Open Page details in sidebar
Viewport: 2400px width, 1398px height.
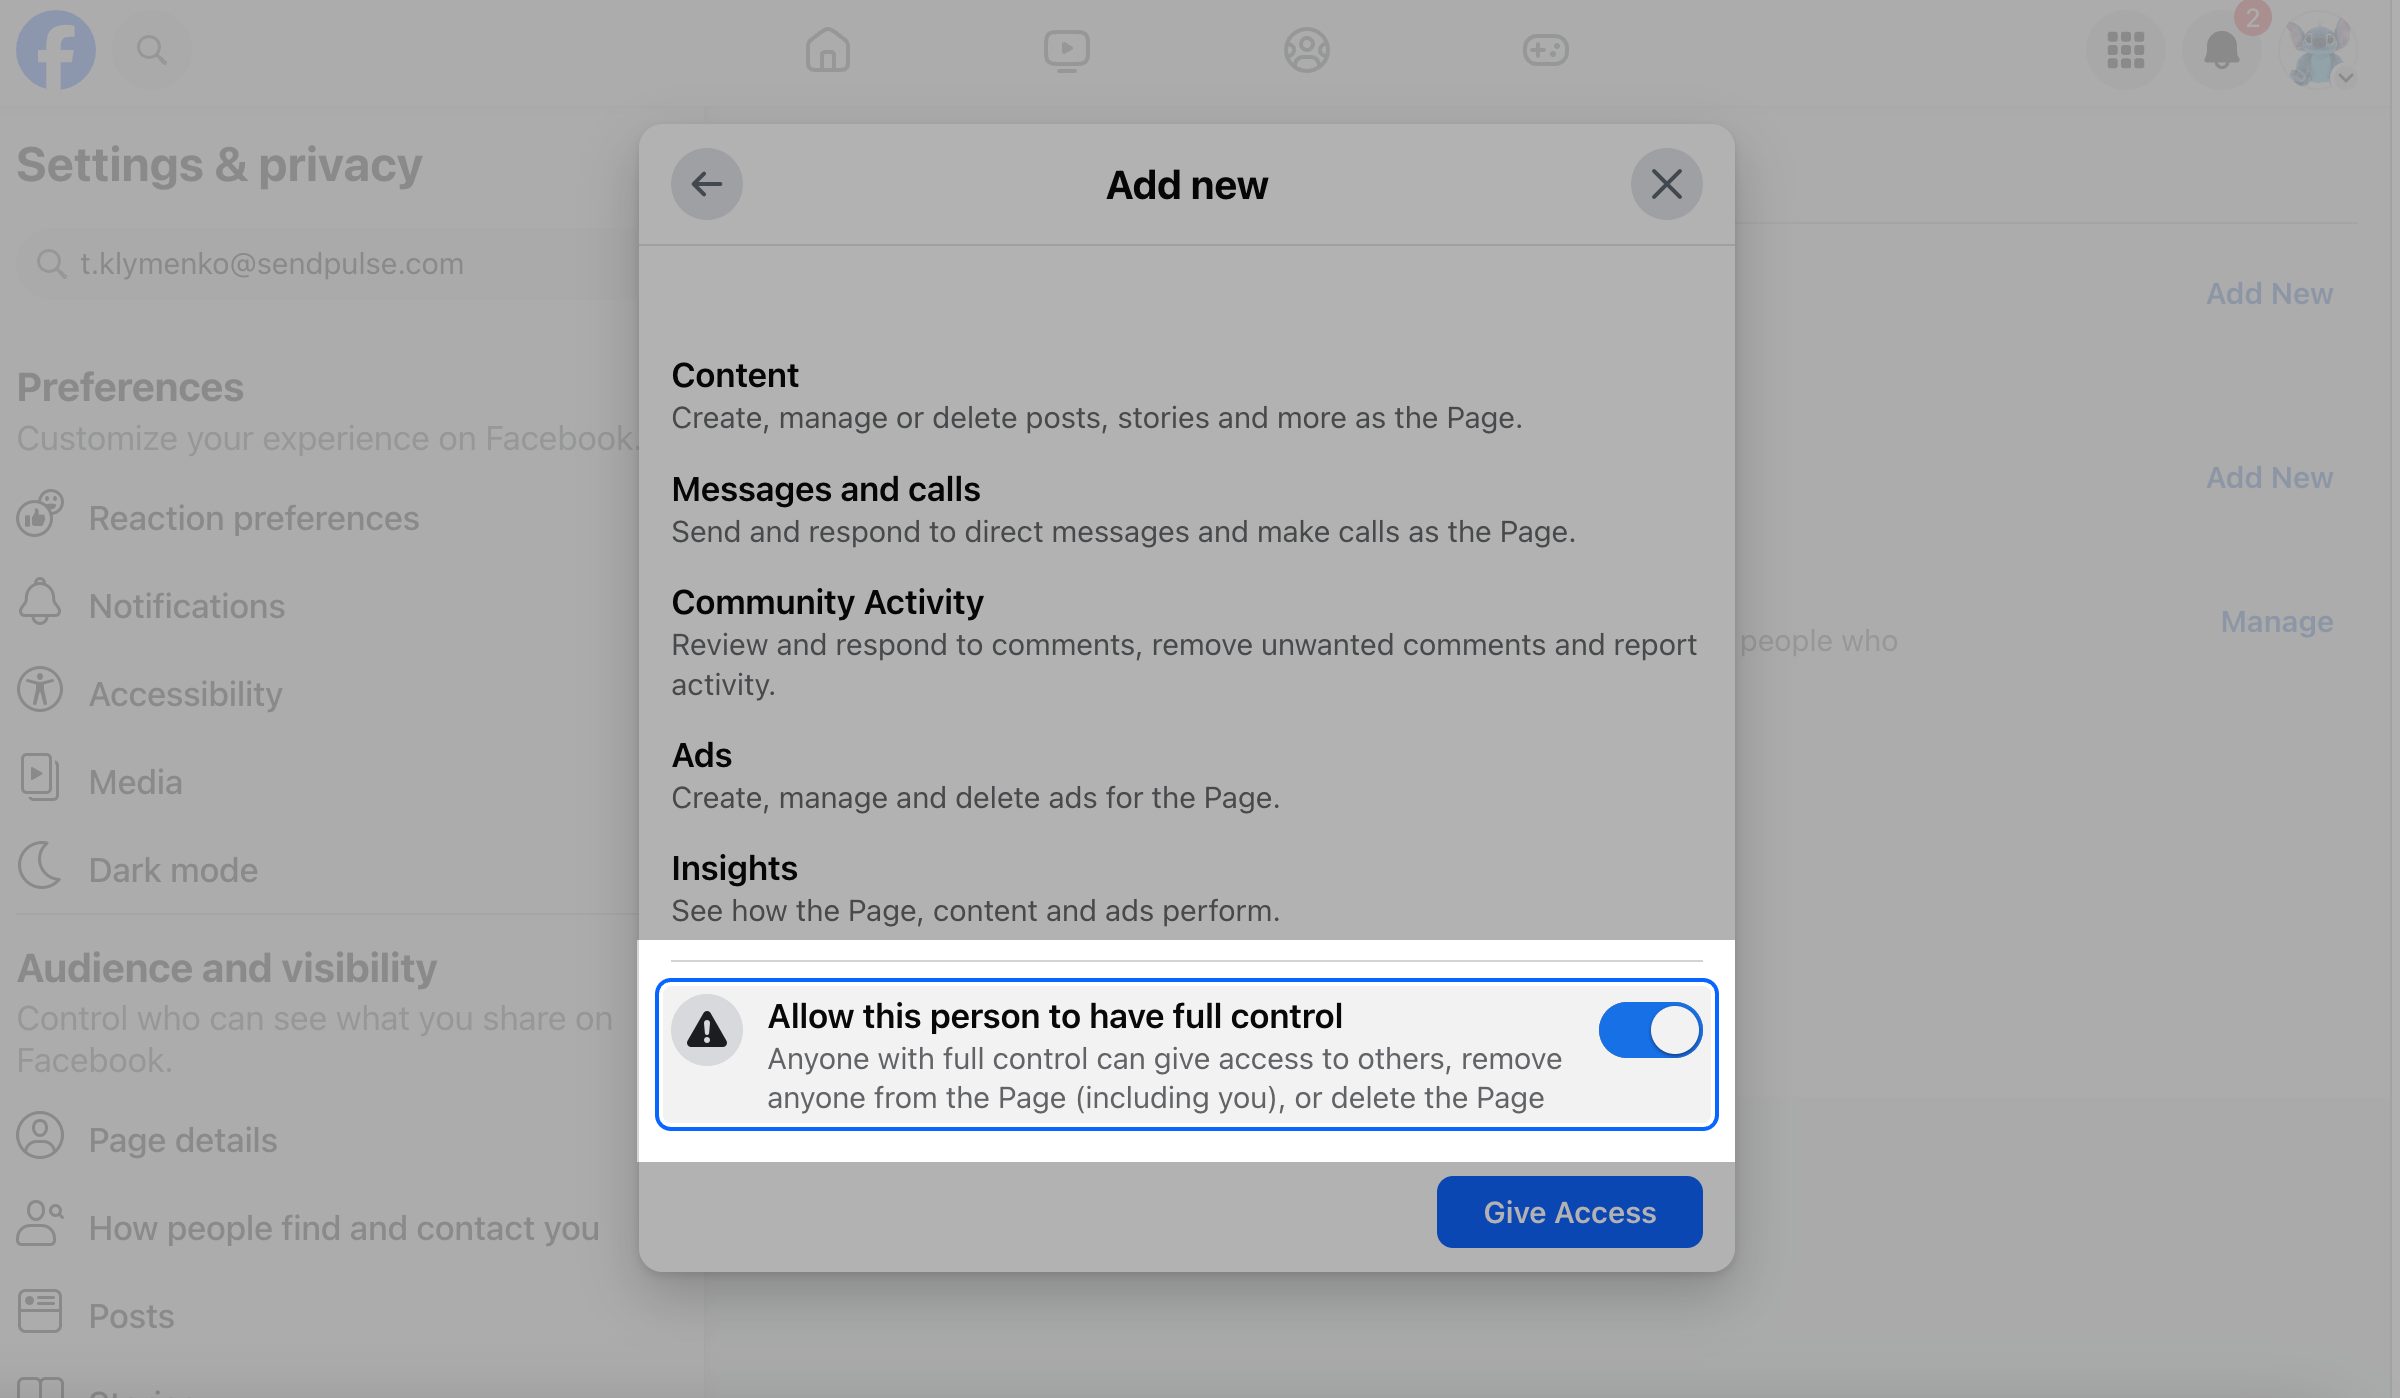click(182, 1140)
